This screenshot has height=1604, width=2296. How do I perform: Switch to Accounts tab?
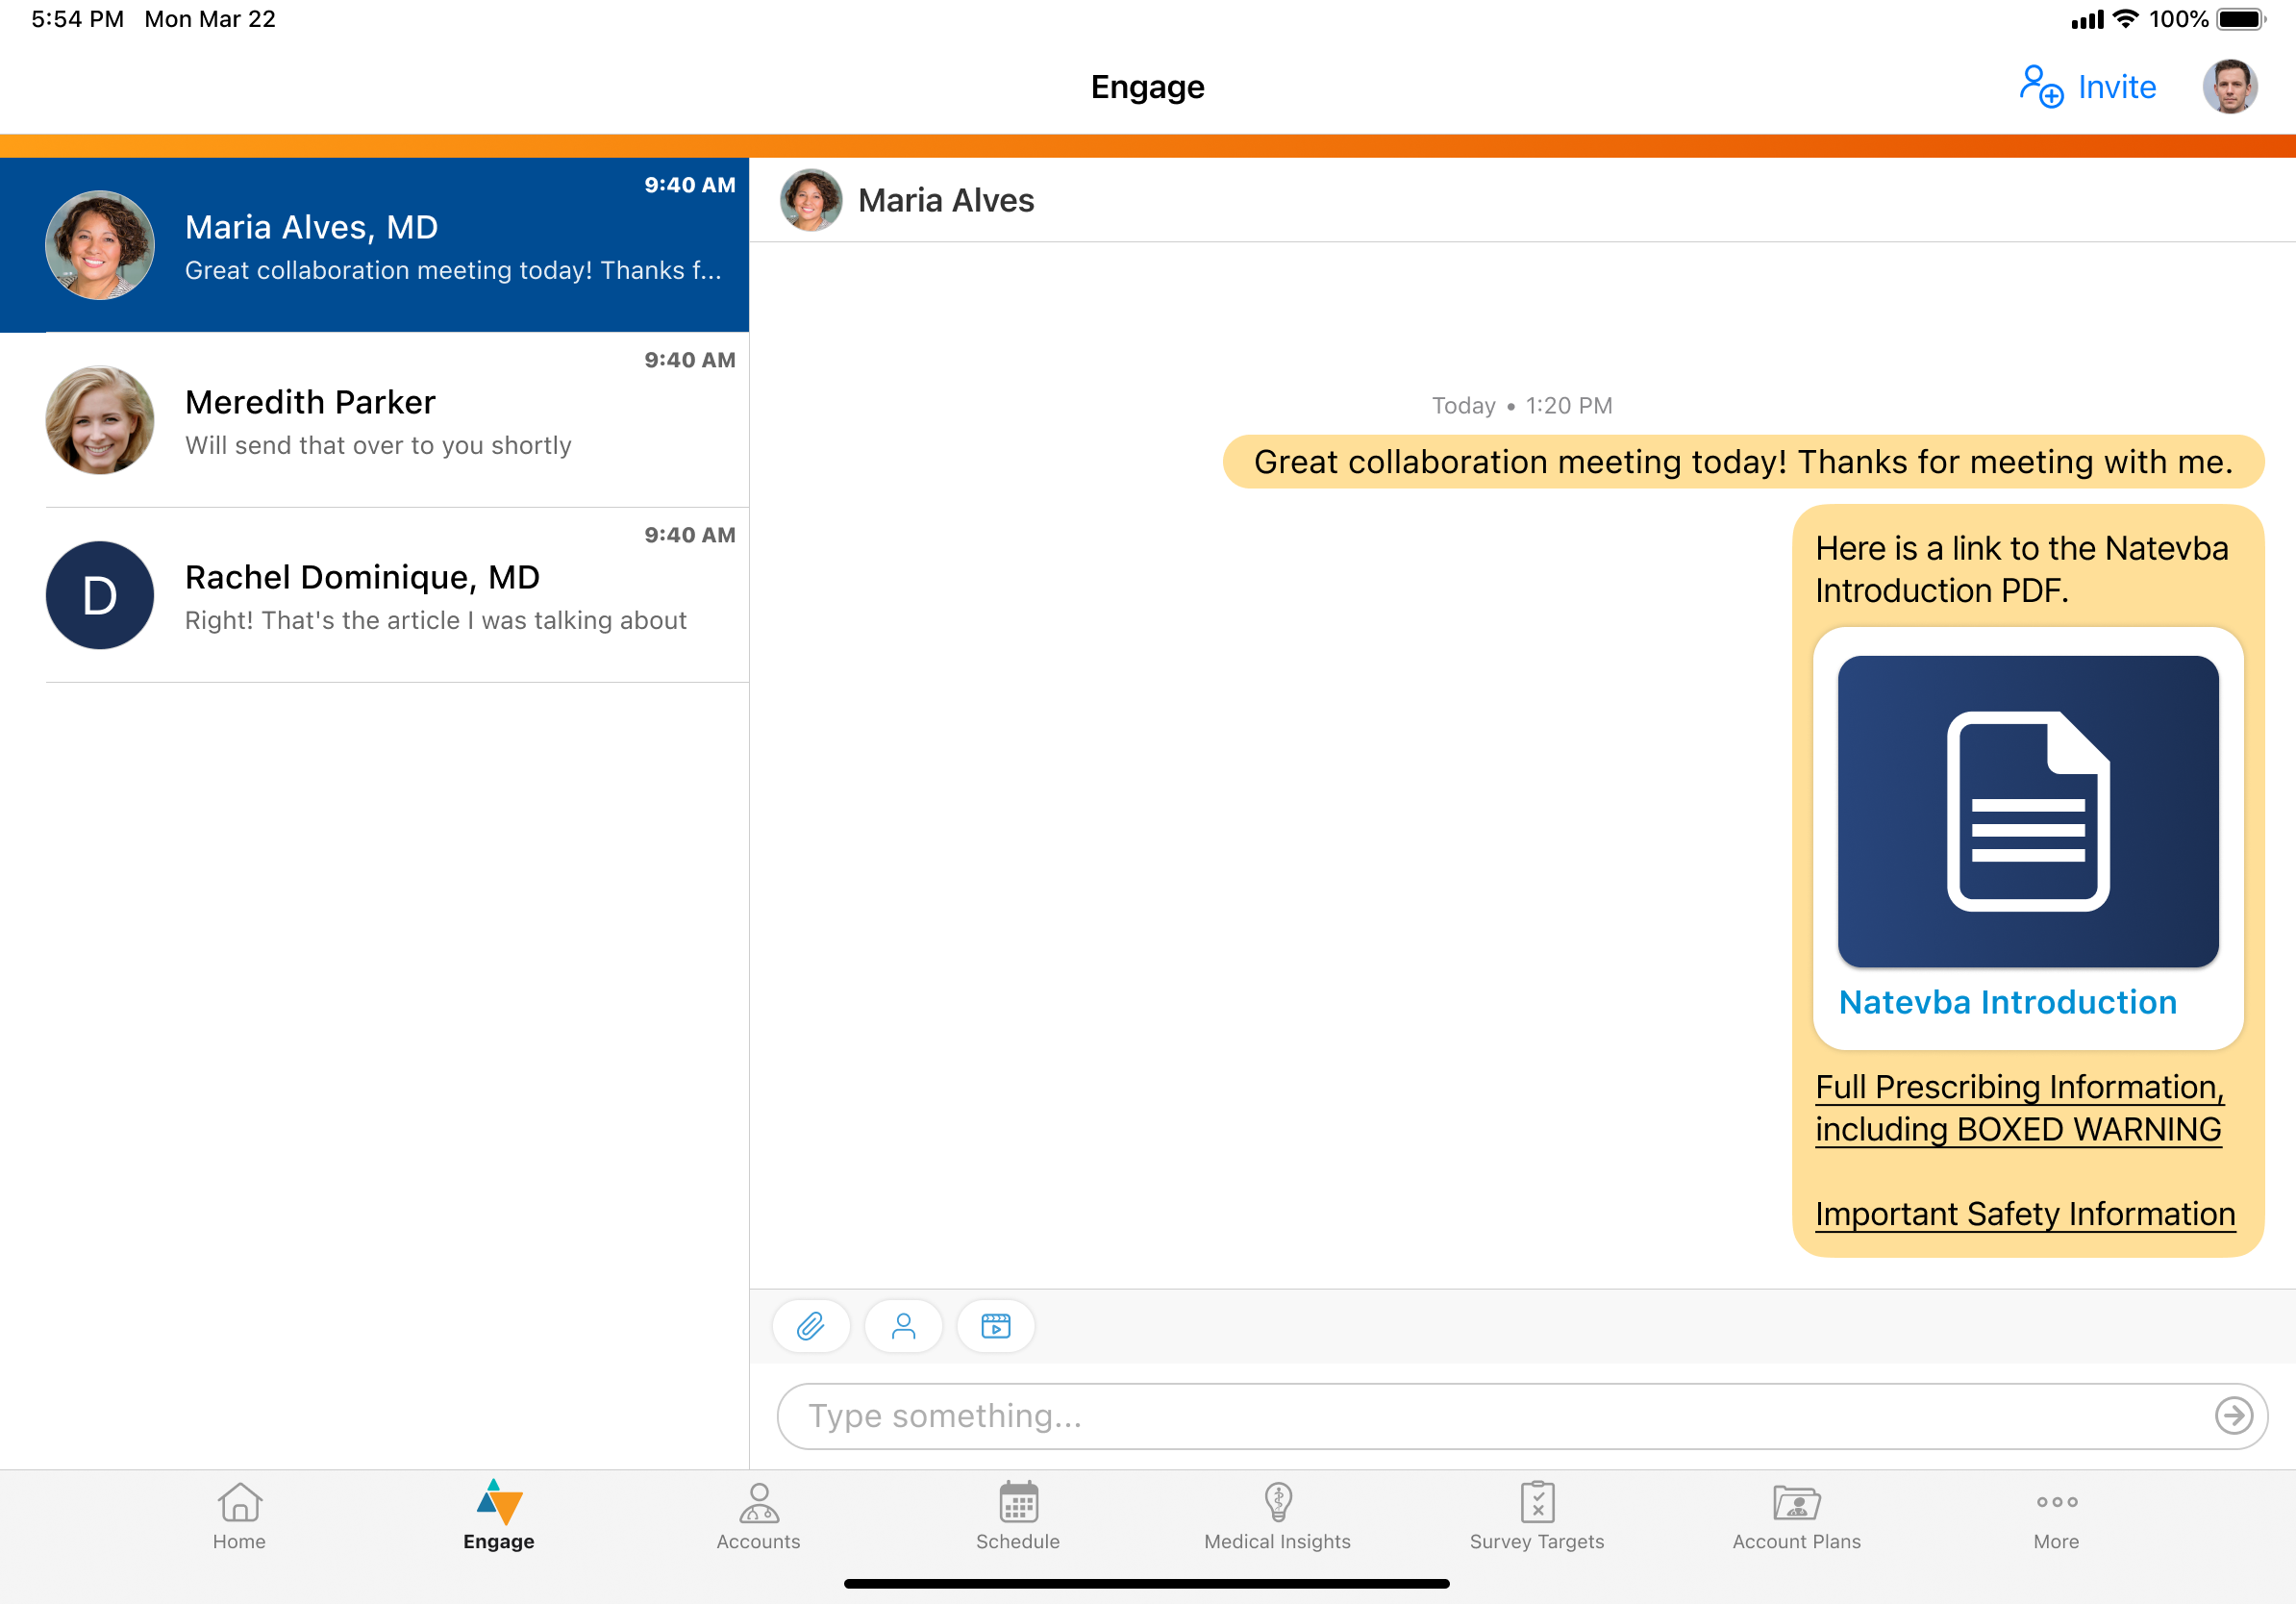(758, 1515)
